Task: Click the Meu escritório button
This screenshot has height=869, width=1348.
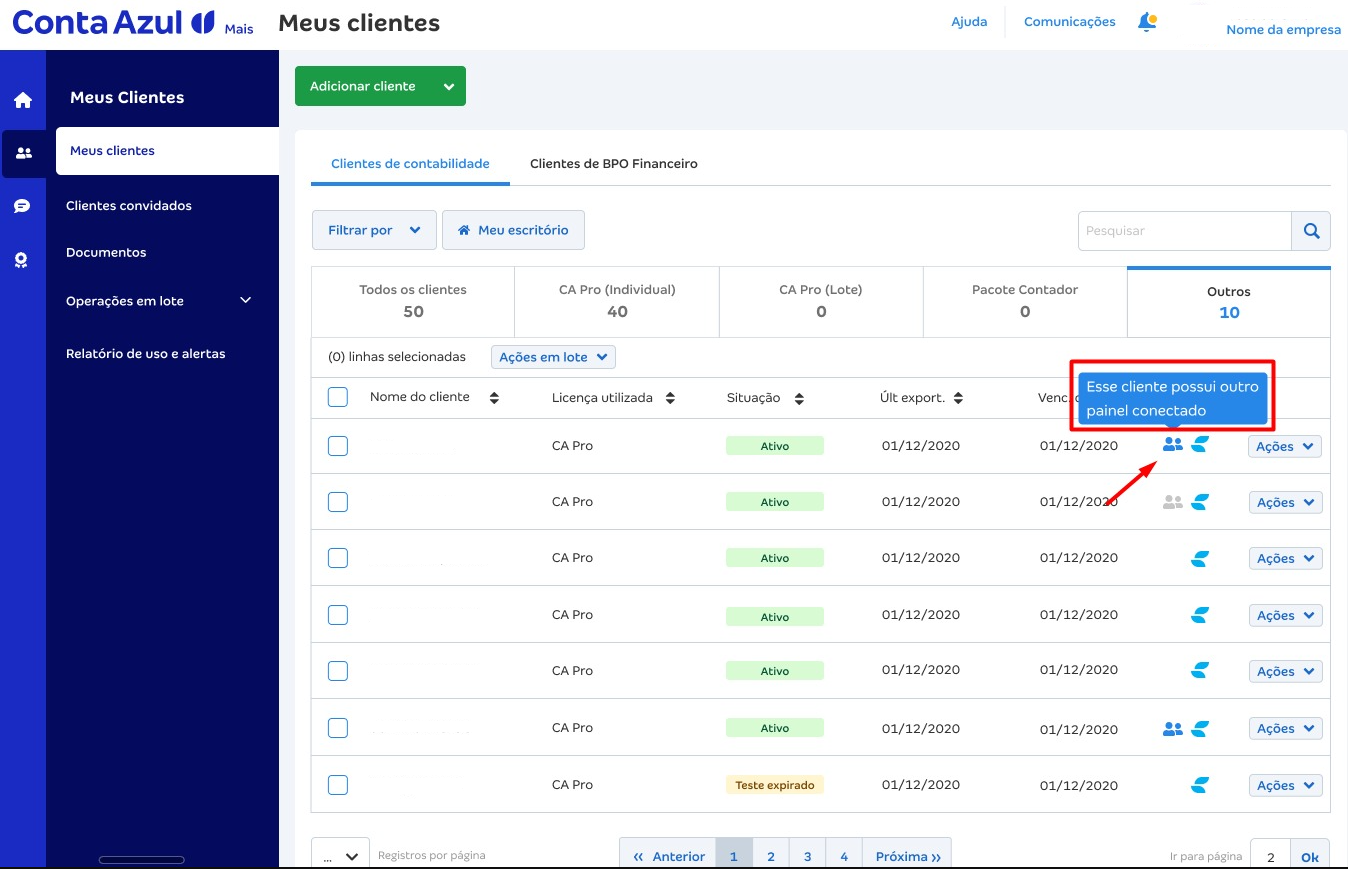Action: (x=513, y=230)
